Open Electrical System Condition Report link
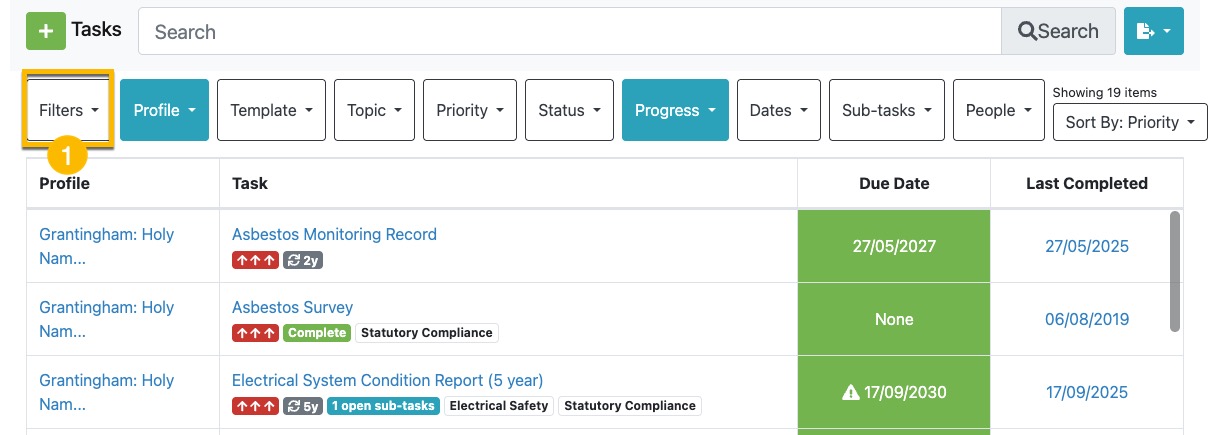This screenshot has height=435, width=1211. pyautogui.click(x=387, y=380)
